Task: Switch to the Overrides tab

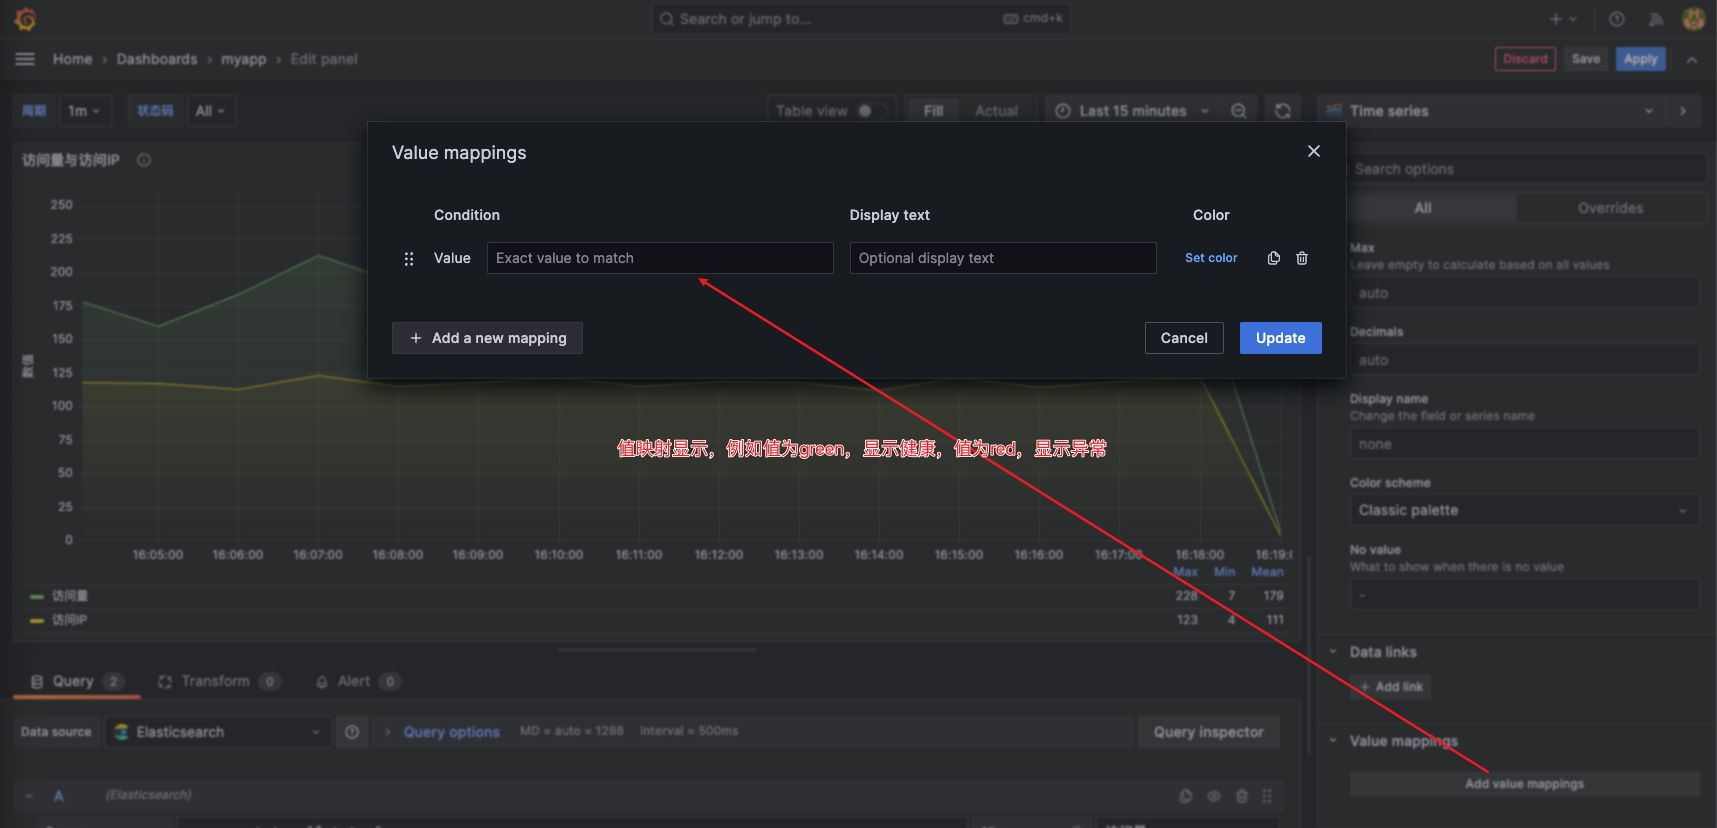Action: 1610,208
